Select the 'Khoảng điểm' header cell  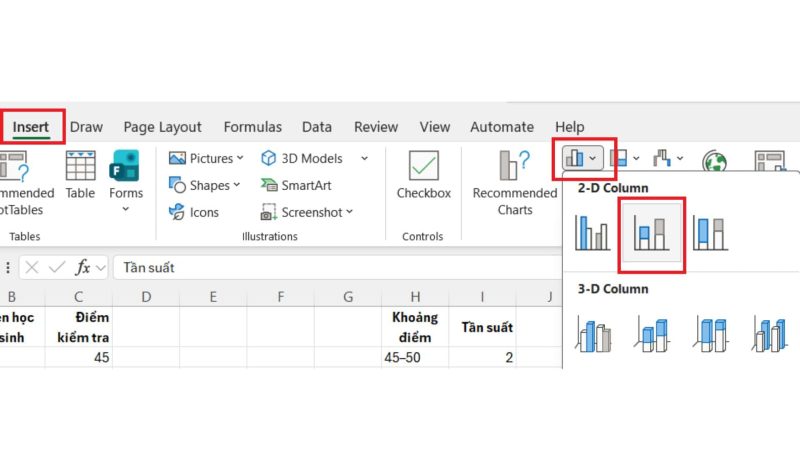coord(415,327)
